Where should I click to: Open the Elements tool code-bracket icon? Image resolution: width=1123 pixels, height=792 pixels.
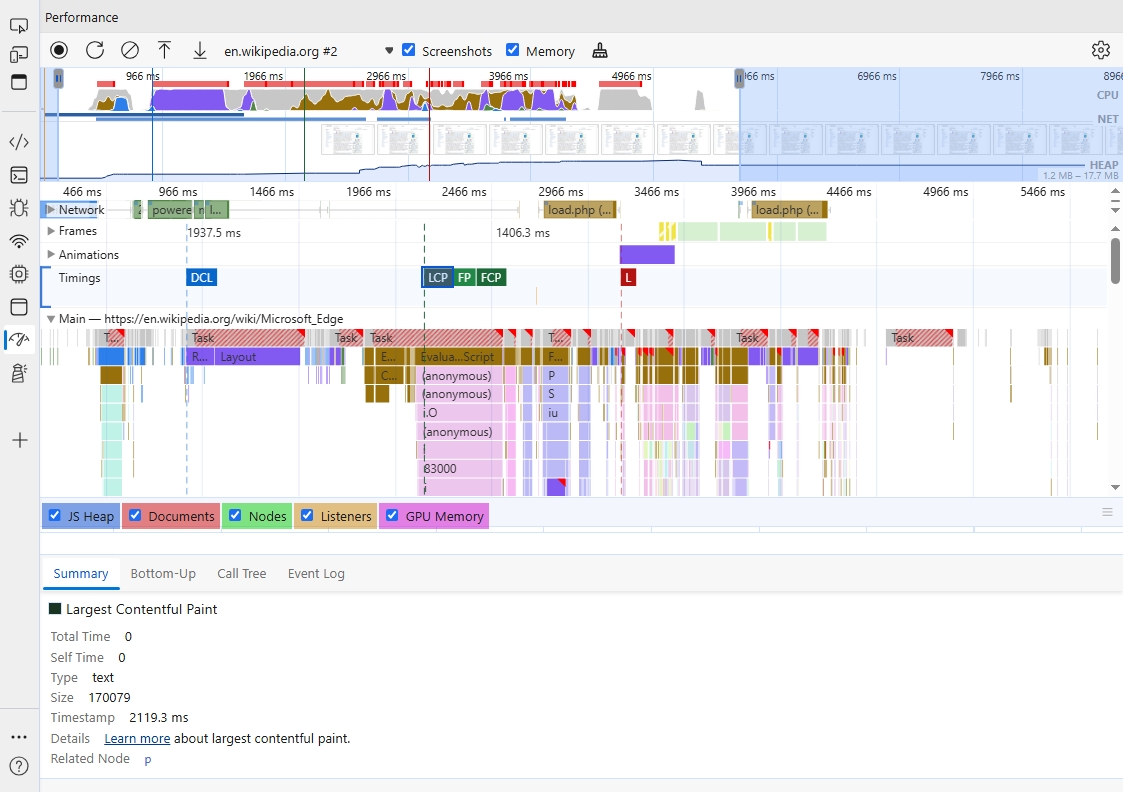click(x=19, y=142)
